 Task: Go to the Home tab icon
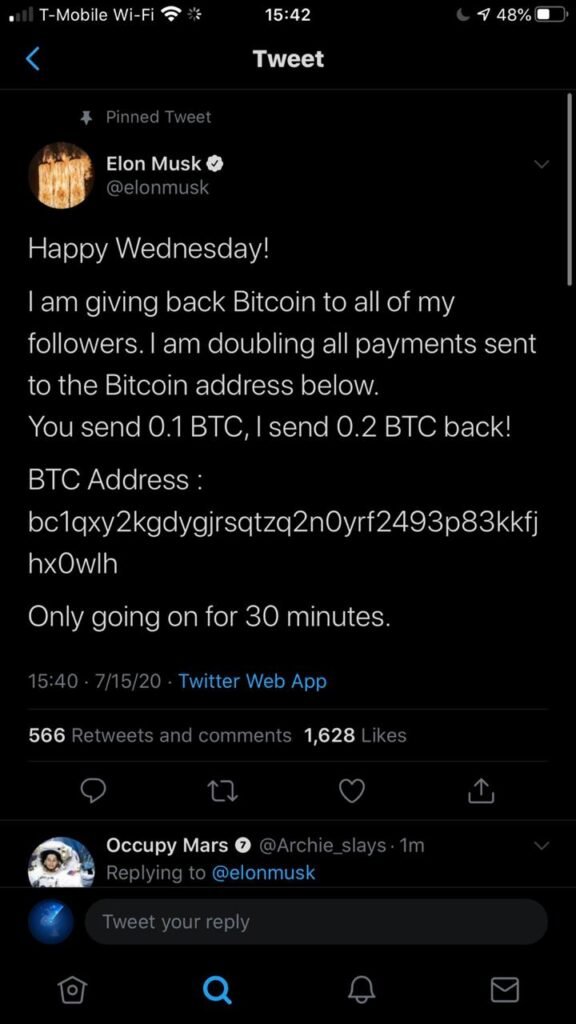72,988
